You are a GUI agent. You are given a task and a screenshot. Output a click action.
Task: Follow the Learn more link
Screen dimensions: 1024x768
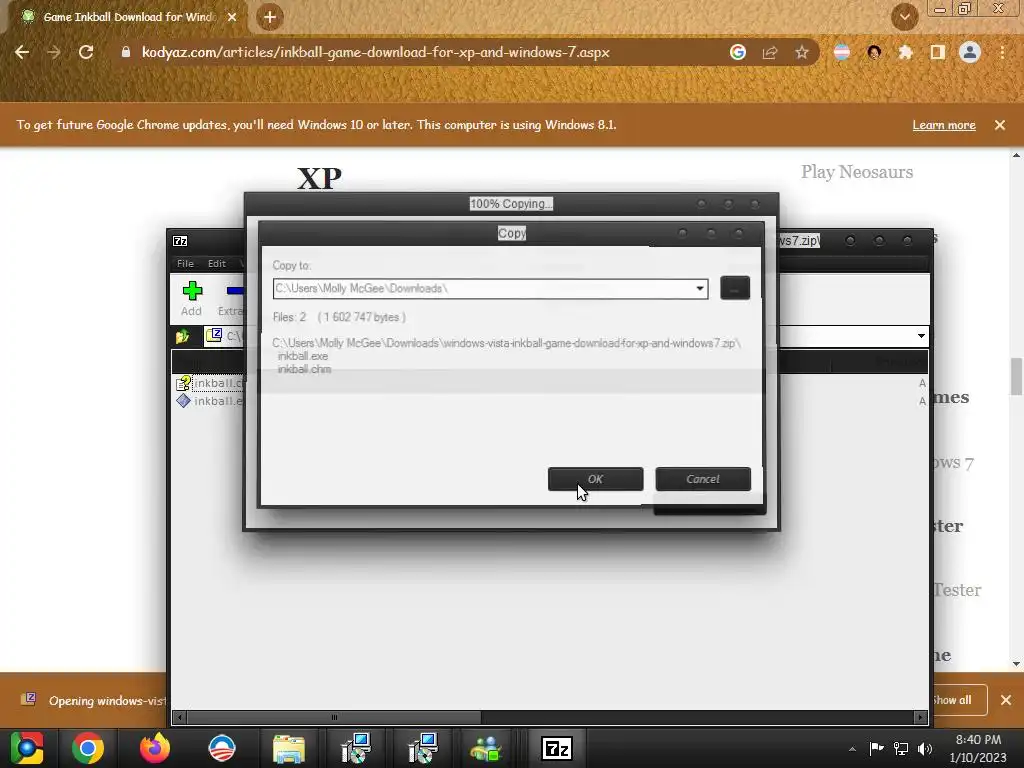click(x=944, y=125)
